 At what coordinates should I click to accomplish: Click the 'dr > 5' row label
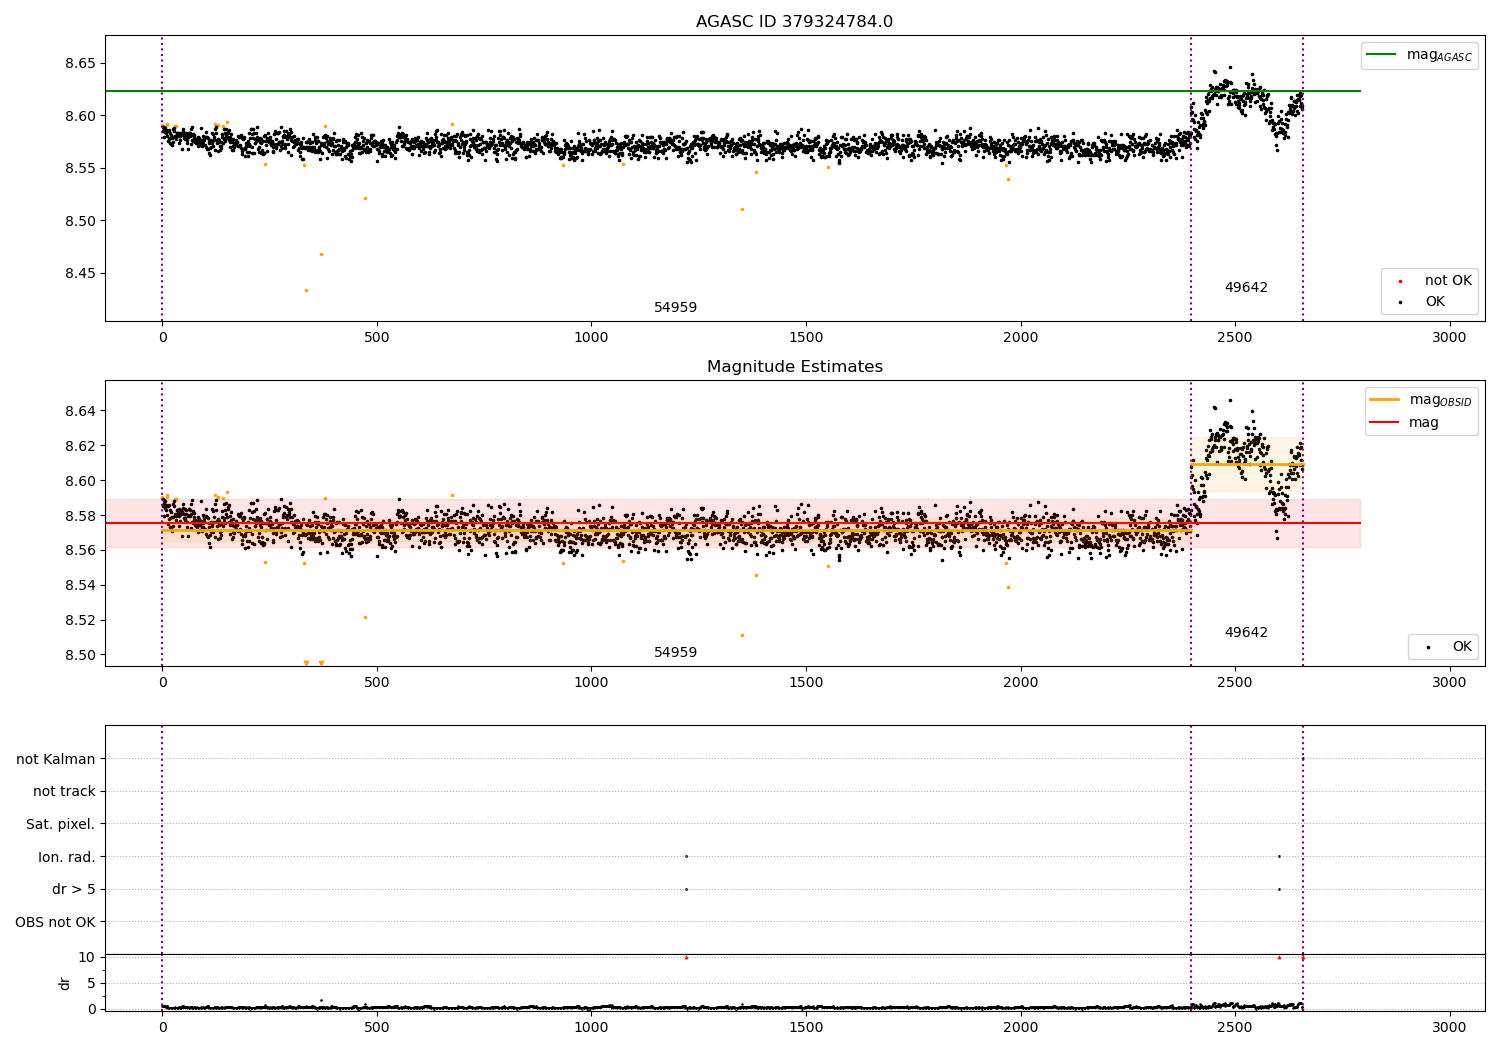click(x=74, y=890)
